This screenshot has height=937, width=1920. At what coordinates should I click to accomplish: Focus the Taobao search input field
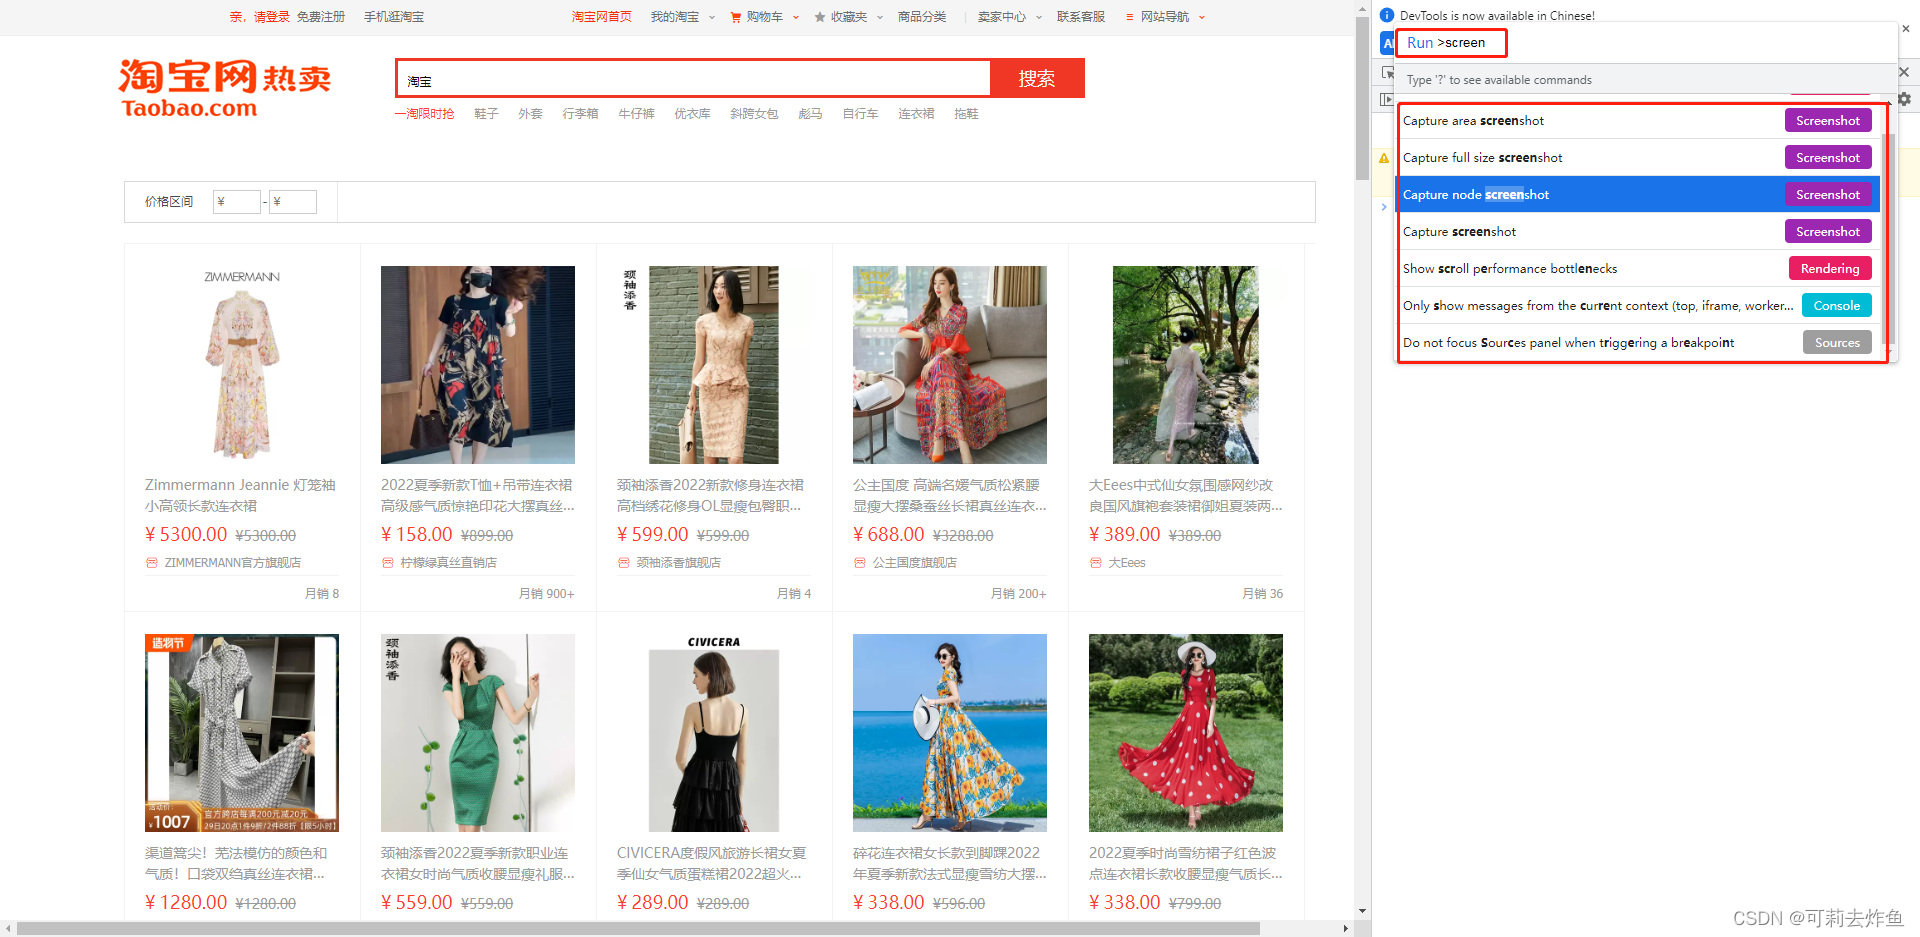tap(694, 79)
